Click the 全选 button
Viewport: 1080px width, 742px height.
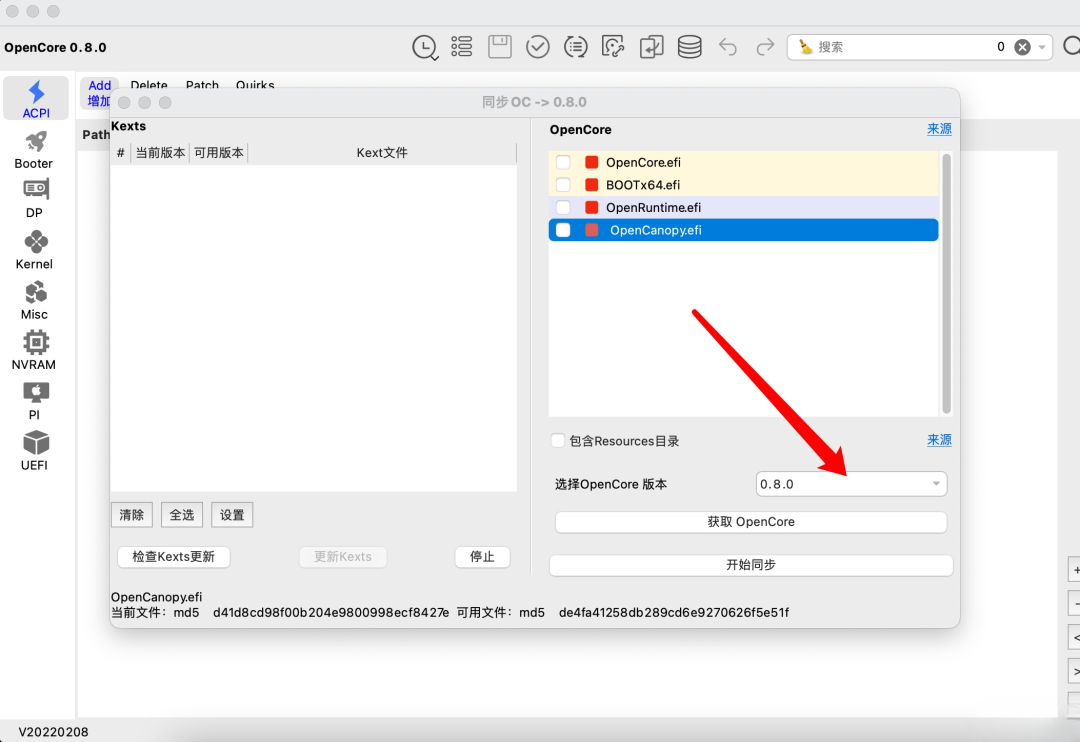(182, 515)
